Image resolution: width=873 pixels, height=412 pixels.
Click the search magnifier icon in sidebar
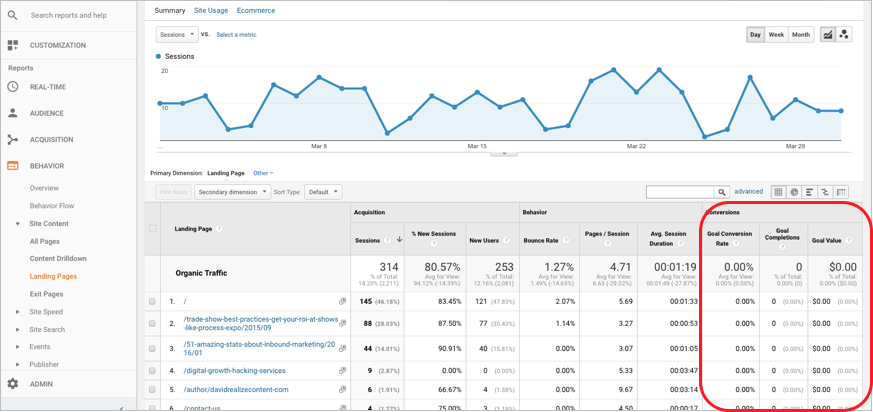[x=13, y=15]
